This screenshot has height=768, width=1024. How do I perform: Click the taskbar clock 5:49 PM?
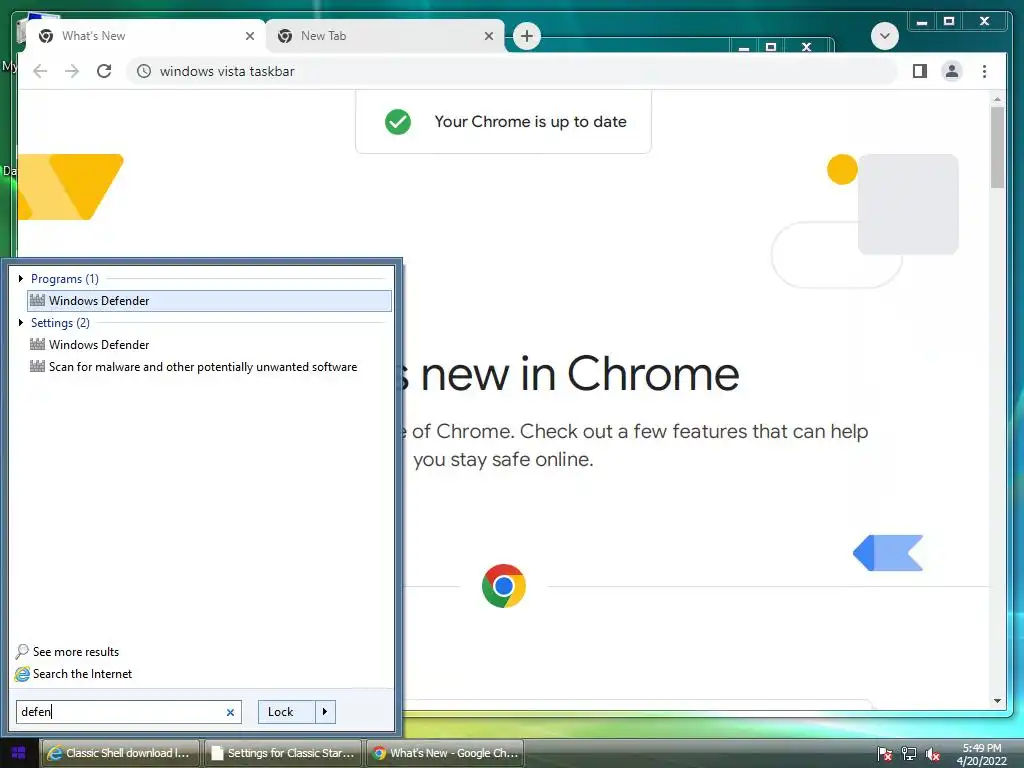point(982,748)
